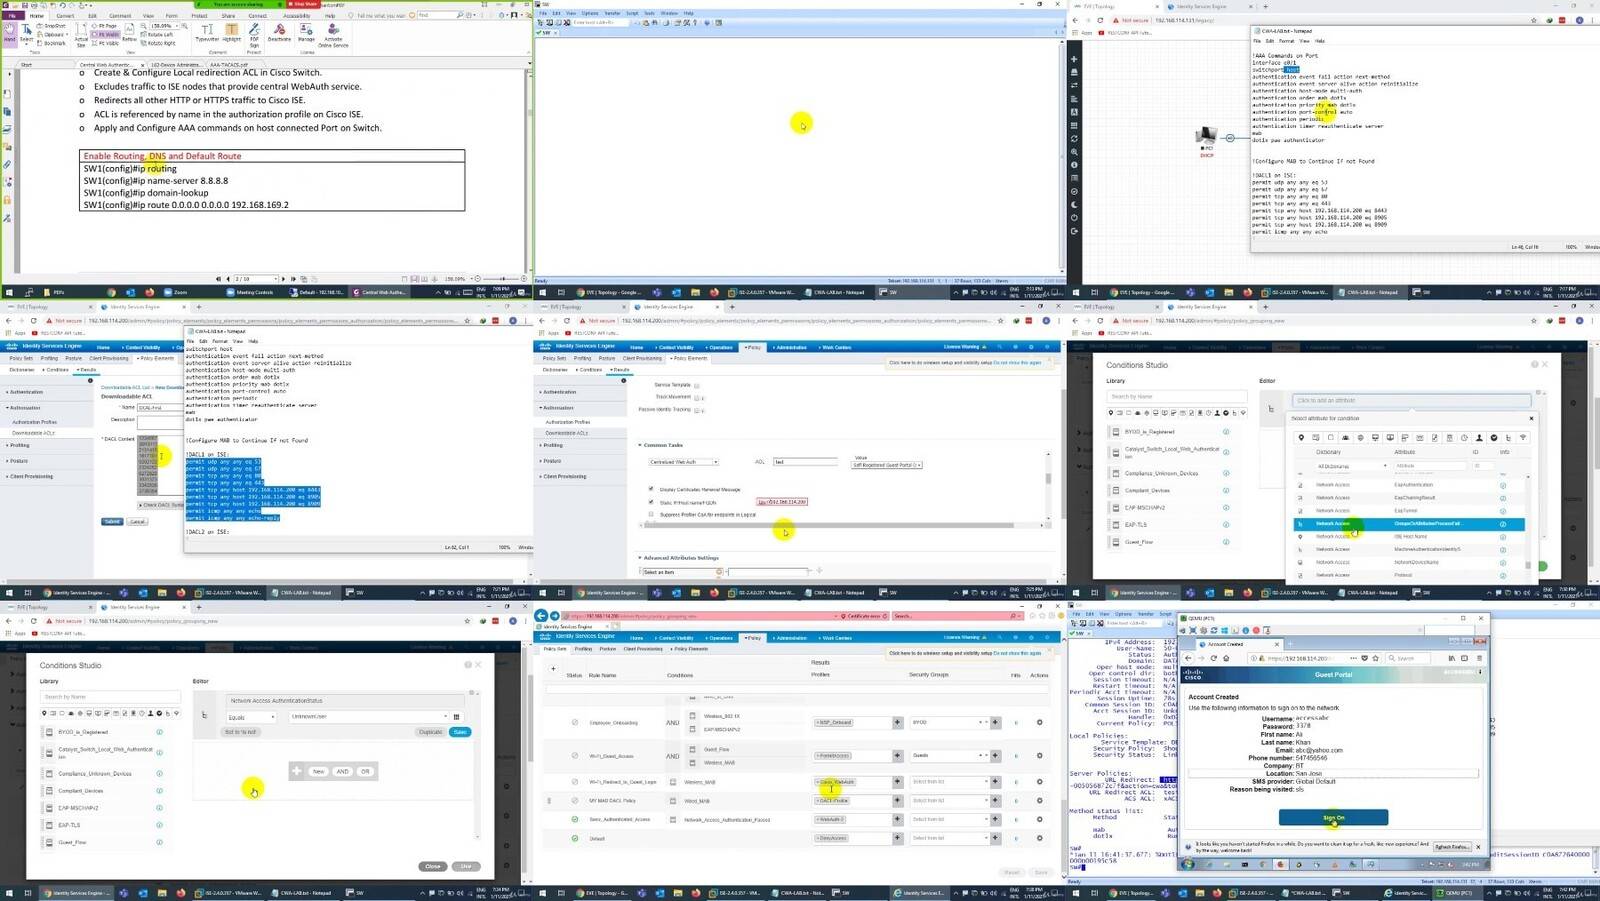
Task: Click the Manage icon in the PDF ribbon
Action: coord(307,32)
